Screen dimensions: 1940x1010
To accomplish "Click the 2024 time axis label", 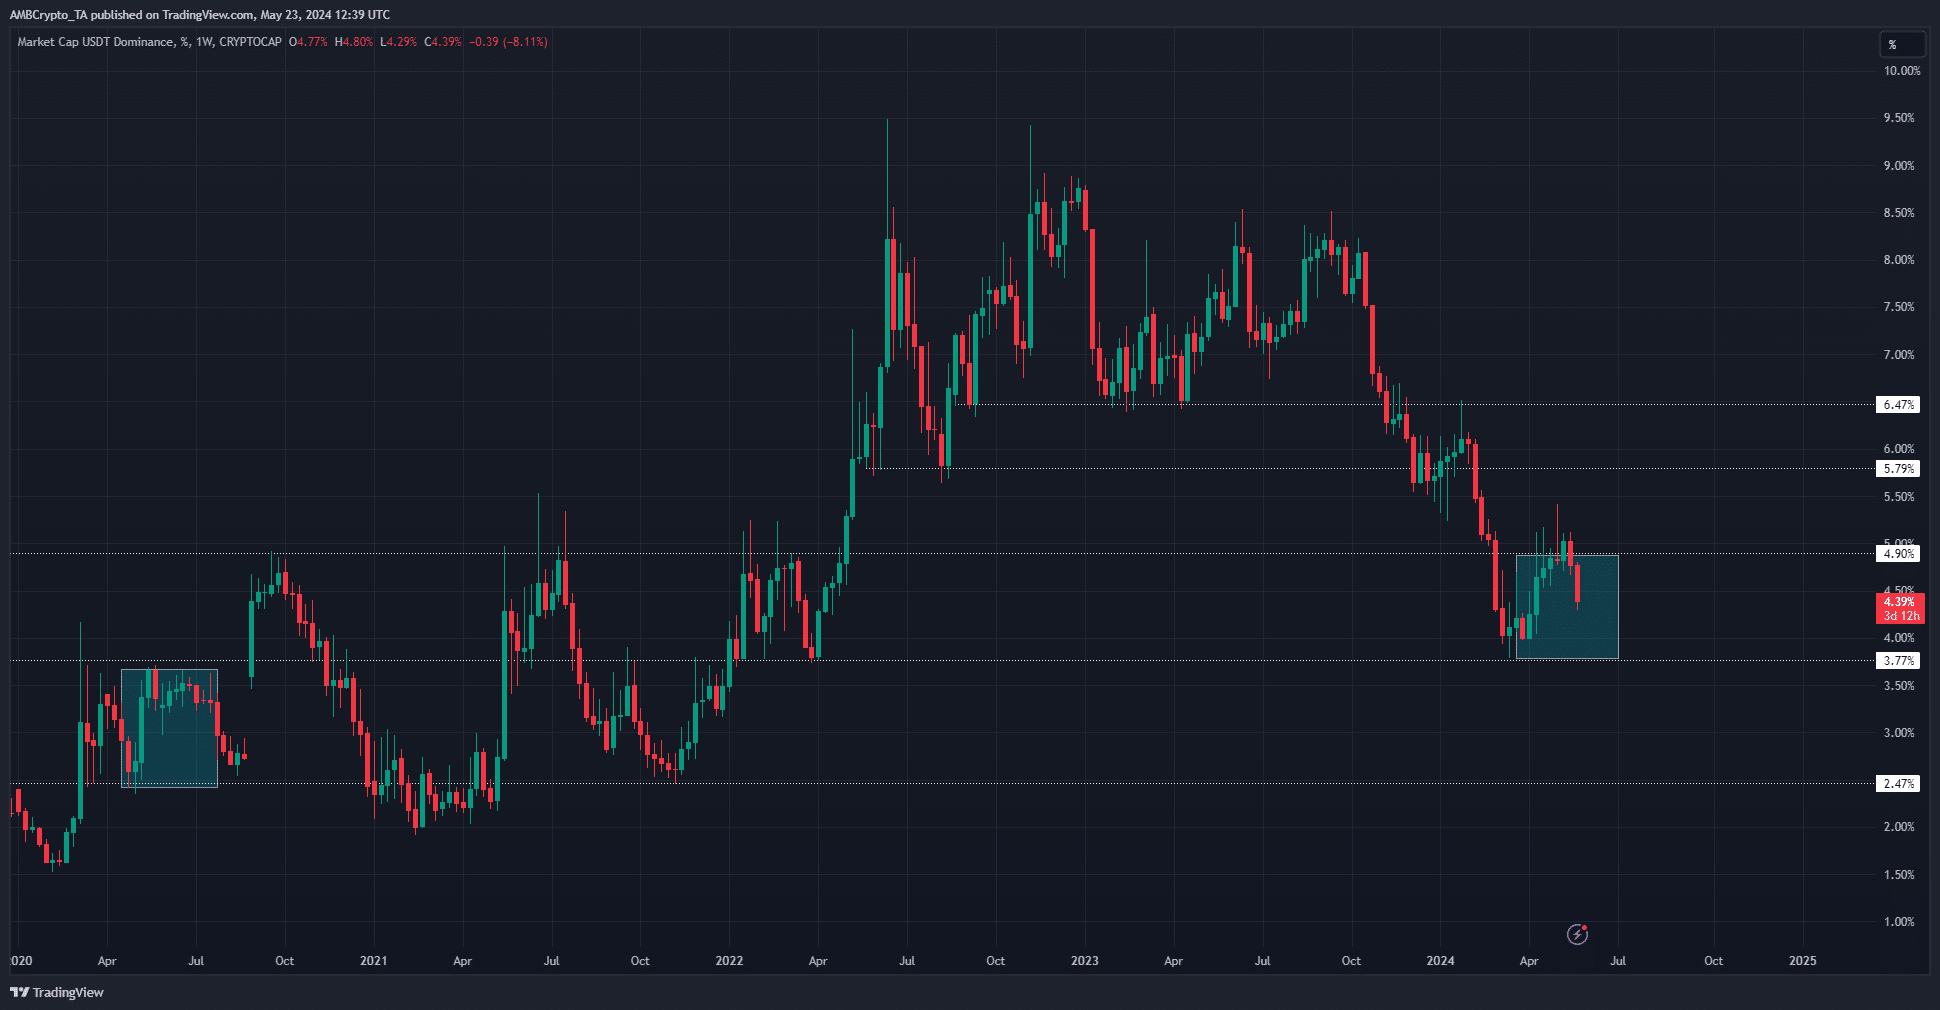I will [x=1440, y=961].
